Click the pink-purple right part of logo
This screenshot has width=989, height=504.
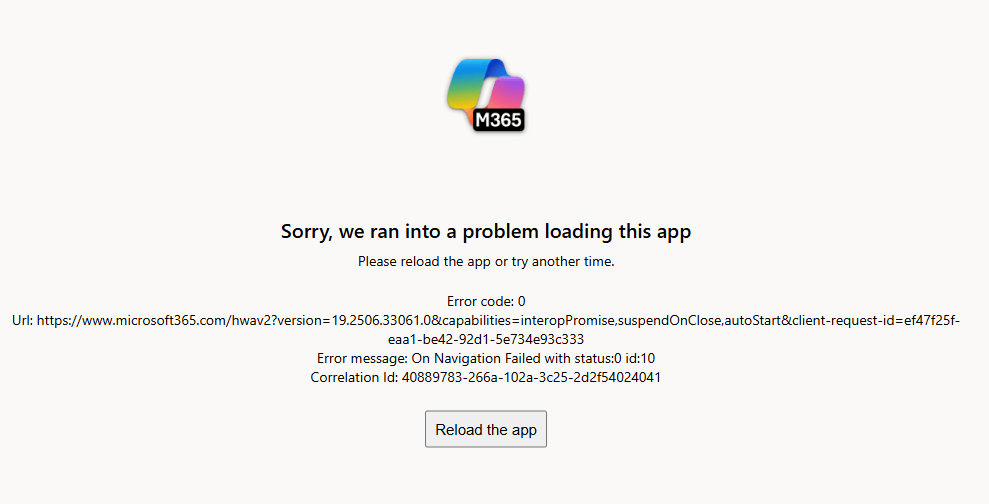508,93
